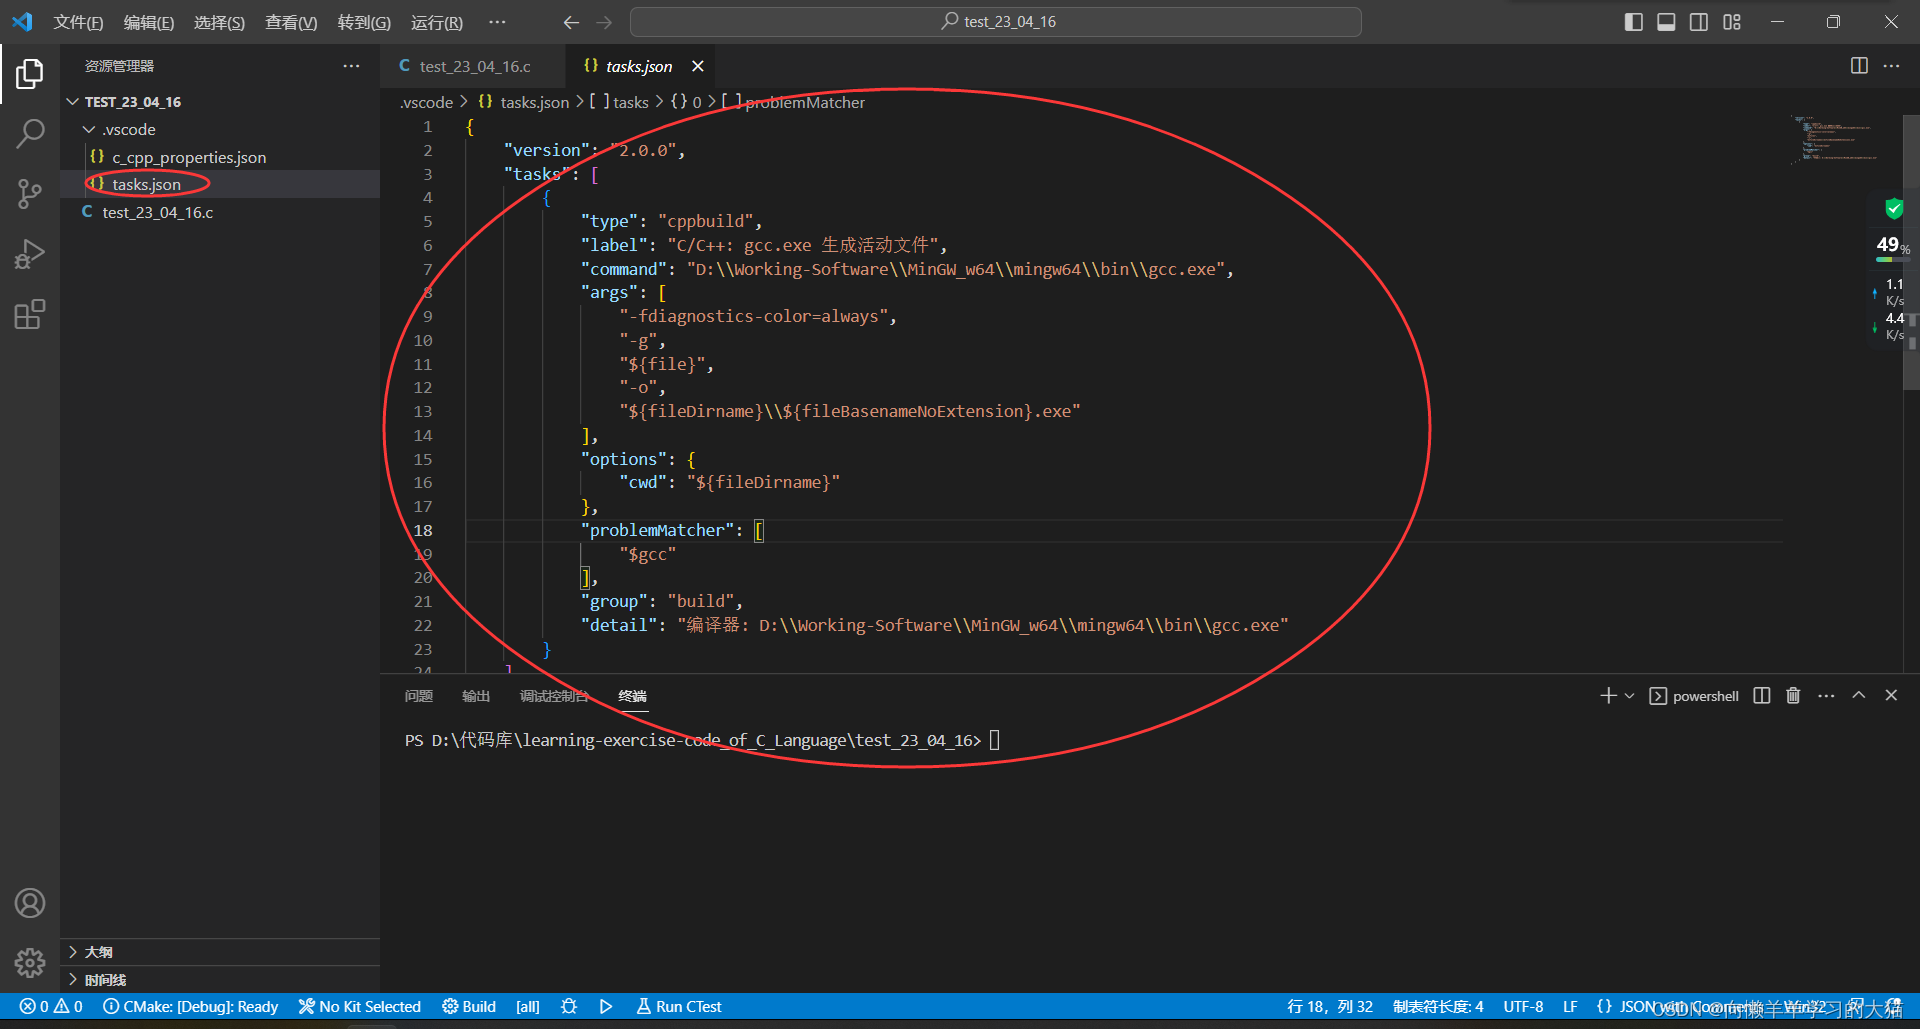Open the Search view in activity bar
The width and height of the screenshot is (1920, 1029).
click(30, 133)
